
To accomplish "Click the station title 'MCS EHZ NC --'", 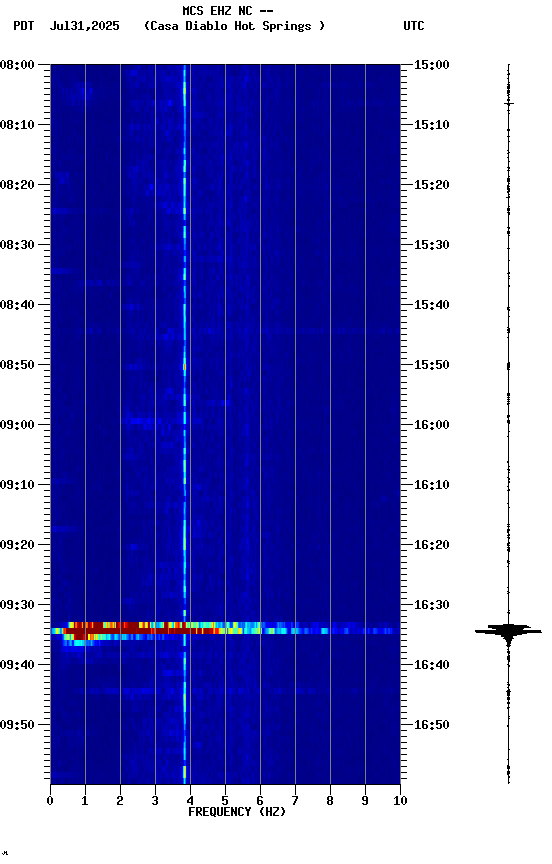I will pos(228,11).
